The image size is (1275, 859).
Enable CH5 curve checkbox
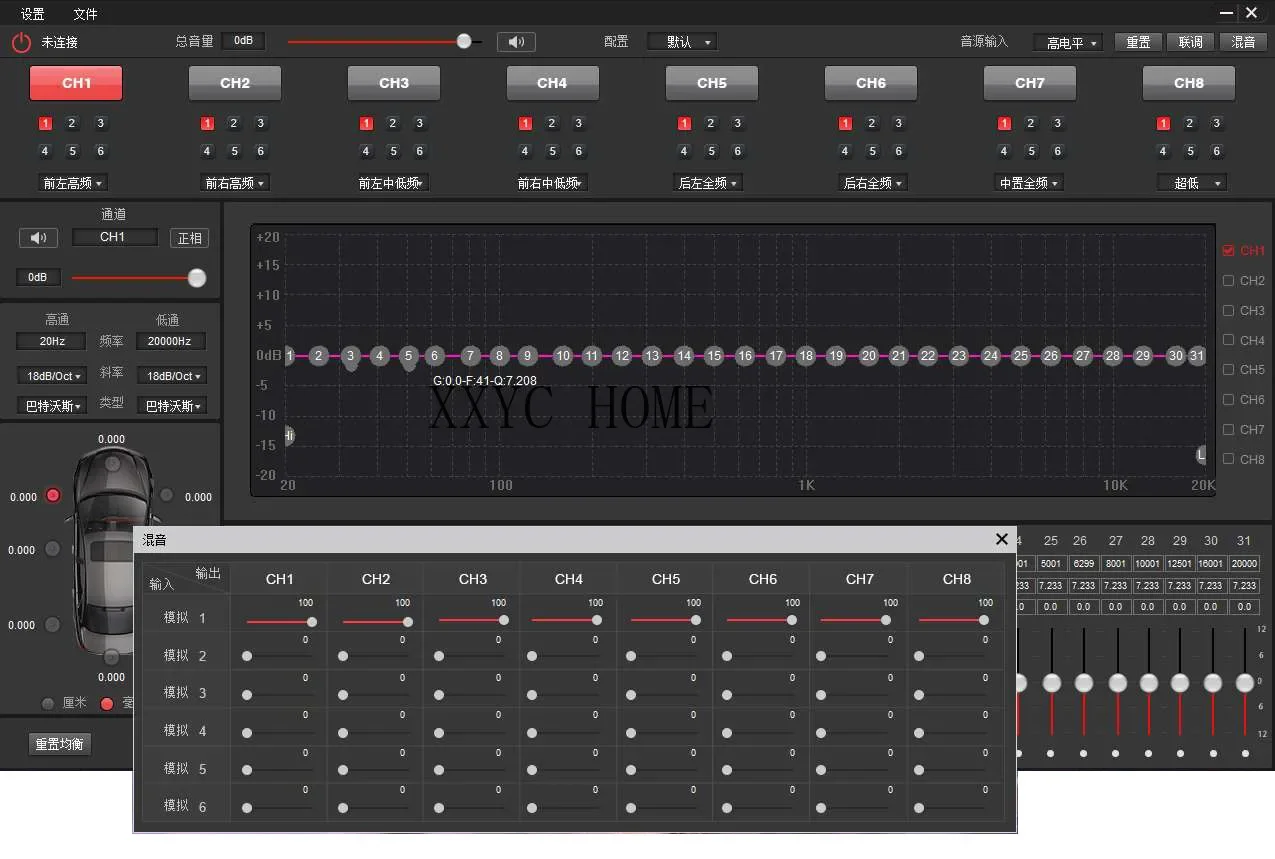coord(1228,370)
